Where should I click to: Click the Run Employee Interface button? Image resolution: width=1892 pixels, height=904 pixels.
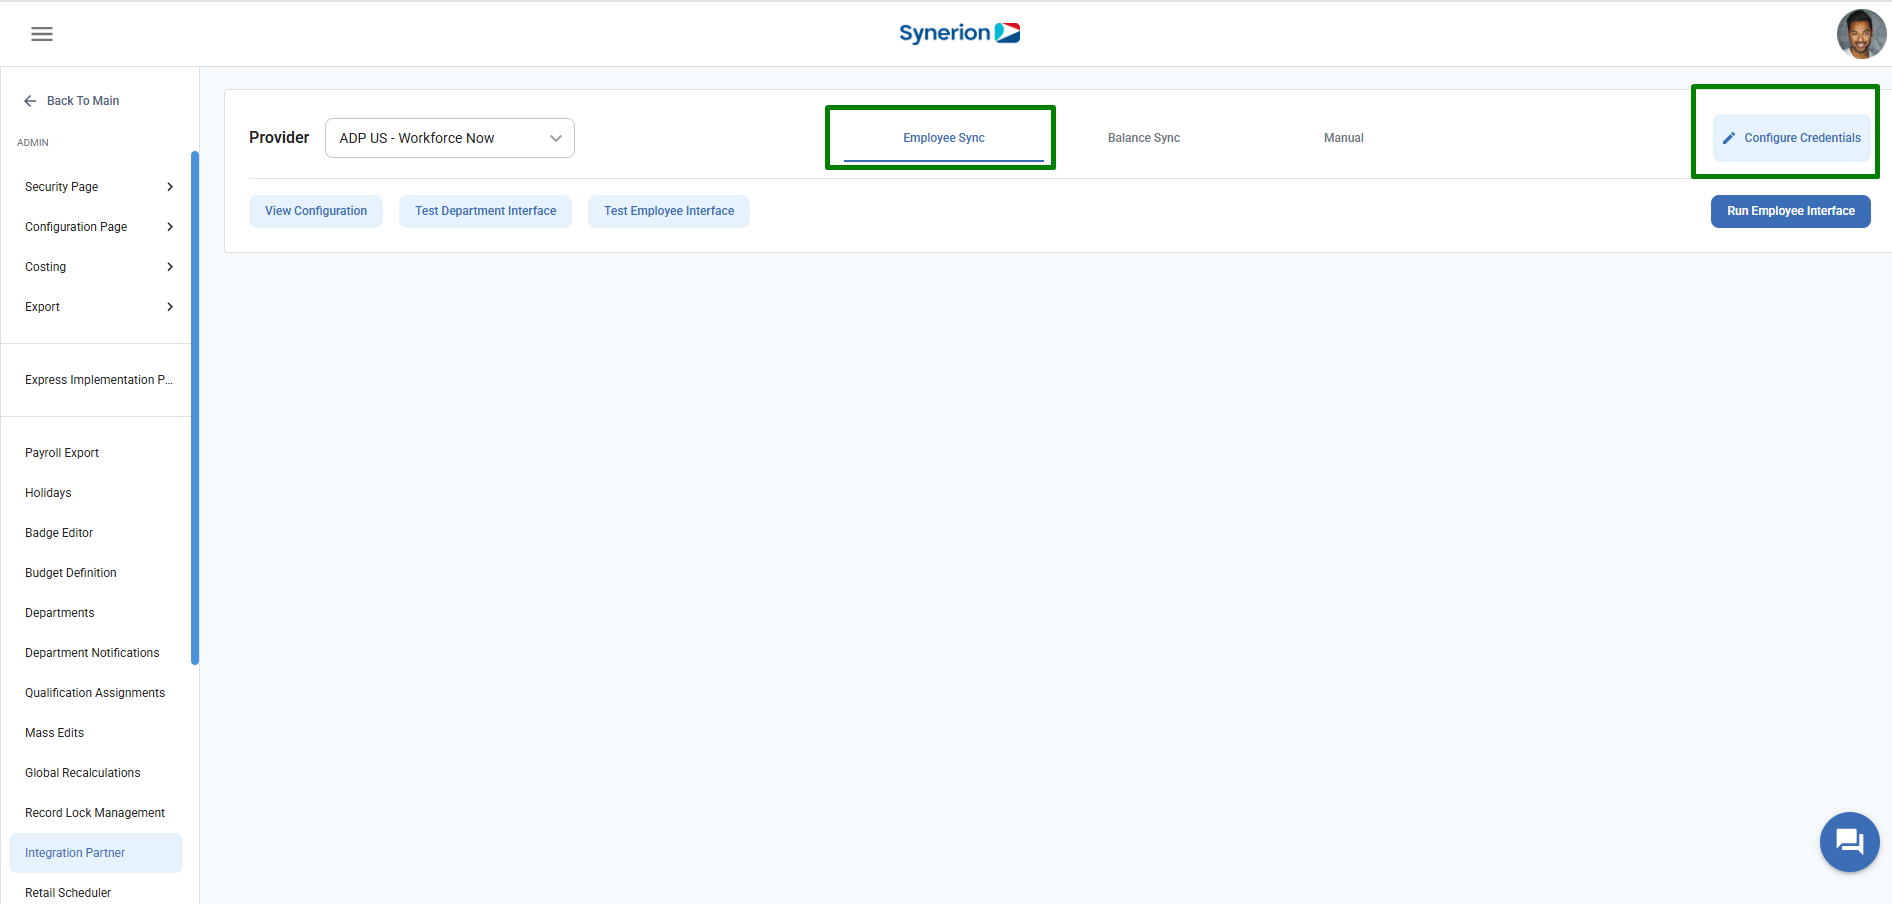pos(1790,211)
